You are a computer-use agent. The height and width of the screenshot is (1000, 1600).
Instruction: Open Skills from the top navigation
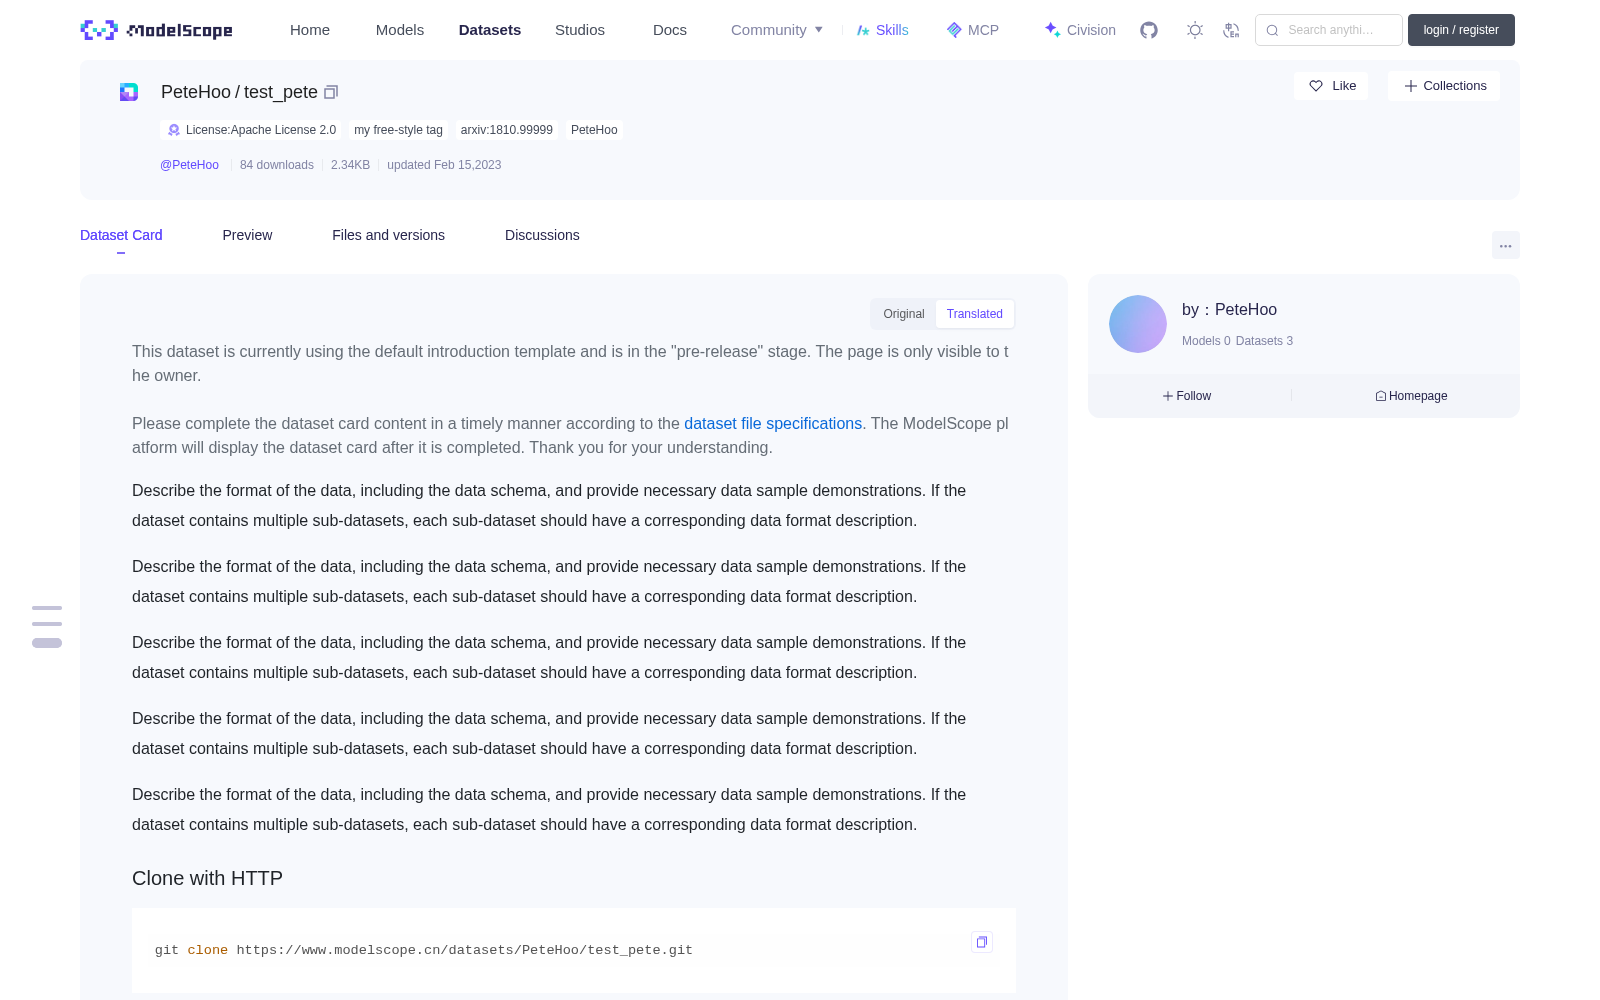point(883,30)
